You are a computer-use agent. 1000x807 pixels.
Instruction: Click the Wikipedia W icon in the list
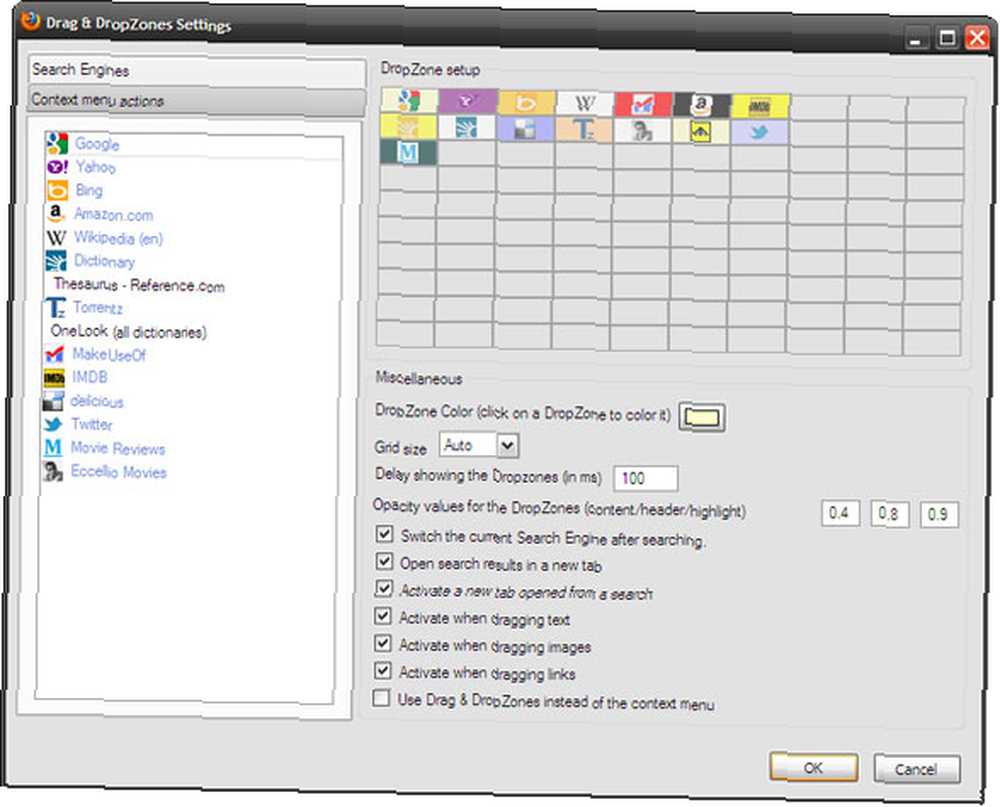(x=55, y=238)
